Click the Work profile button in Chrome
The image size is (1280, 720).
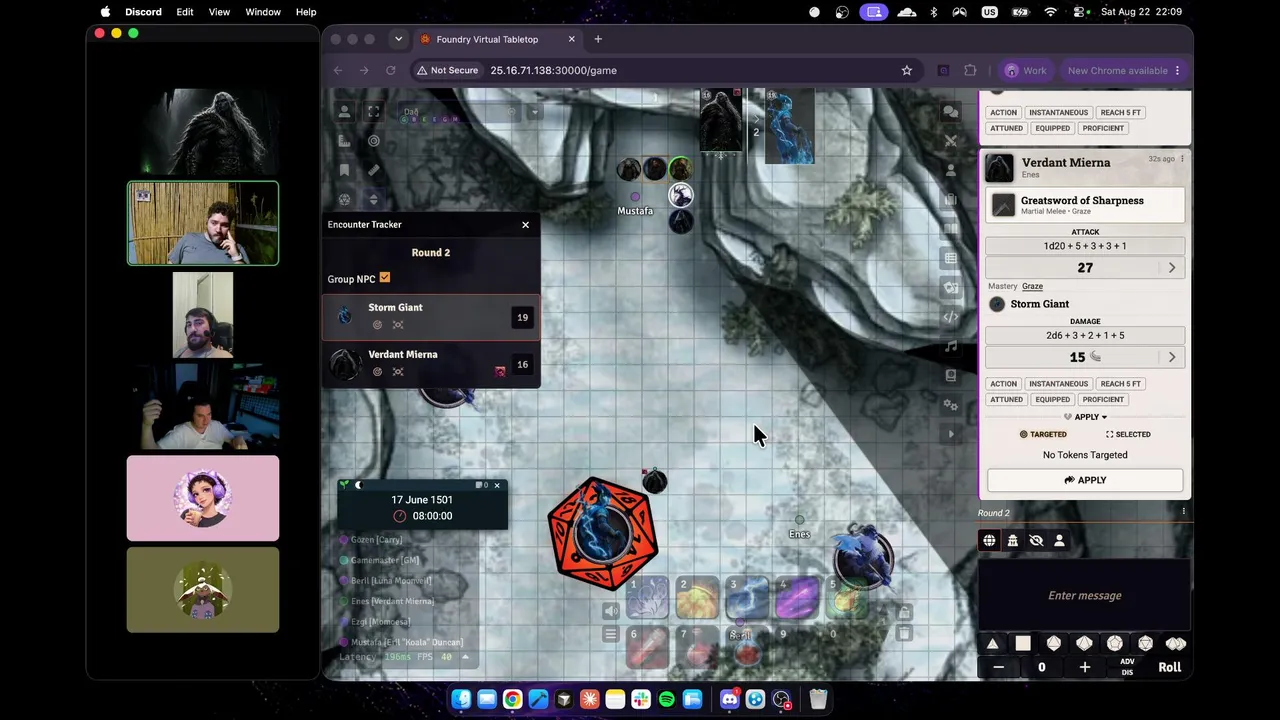[x=1025, y=70]
